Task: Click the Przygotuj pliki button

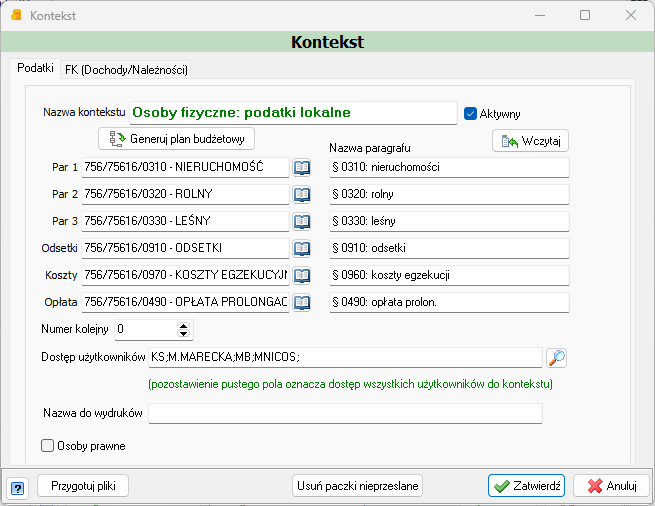Action: click(83, 486)
